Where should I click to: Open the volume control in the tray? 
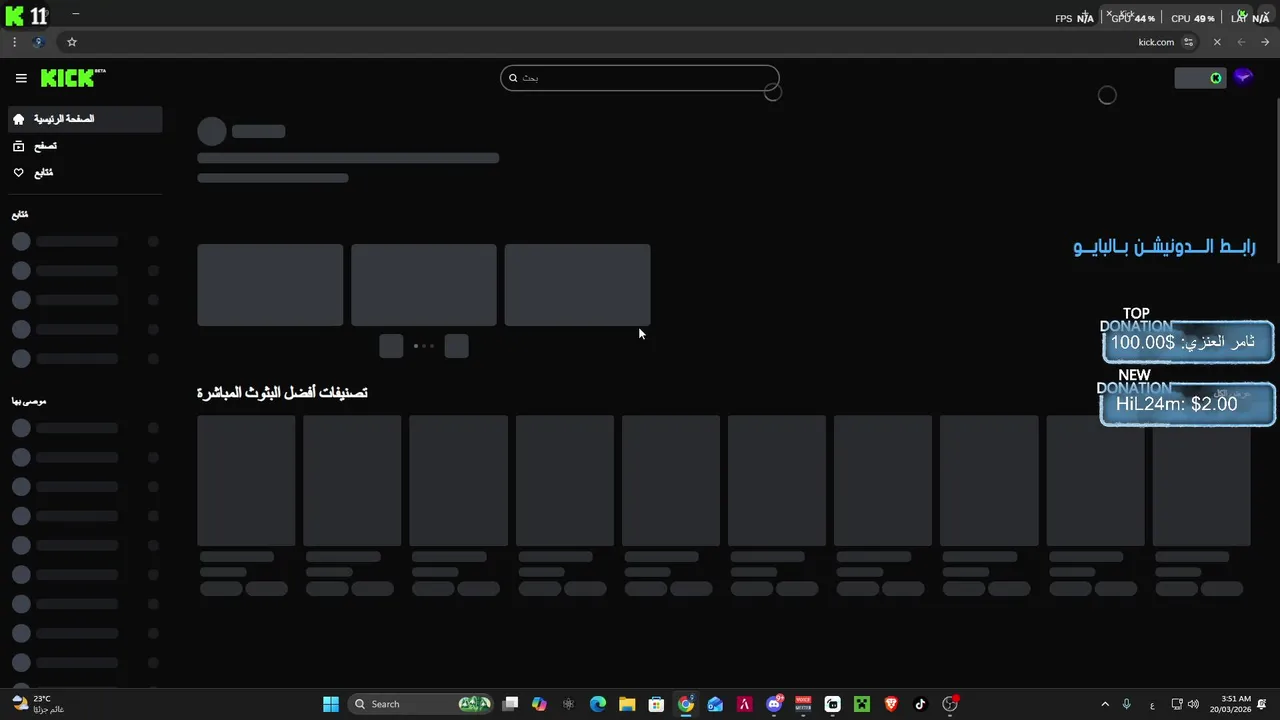tap(1193, 704)
